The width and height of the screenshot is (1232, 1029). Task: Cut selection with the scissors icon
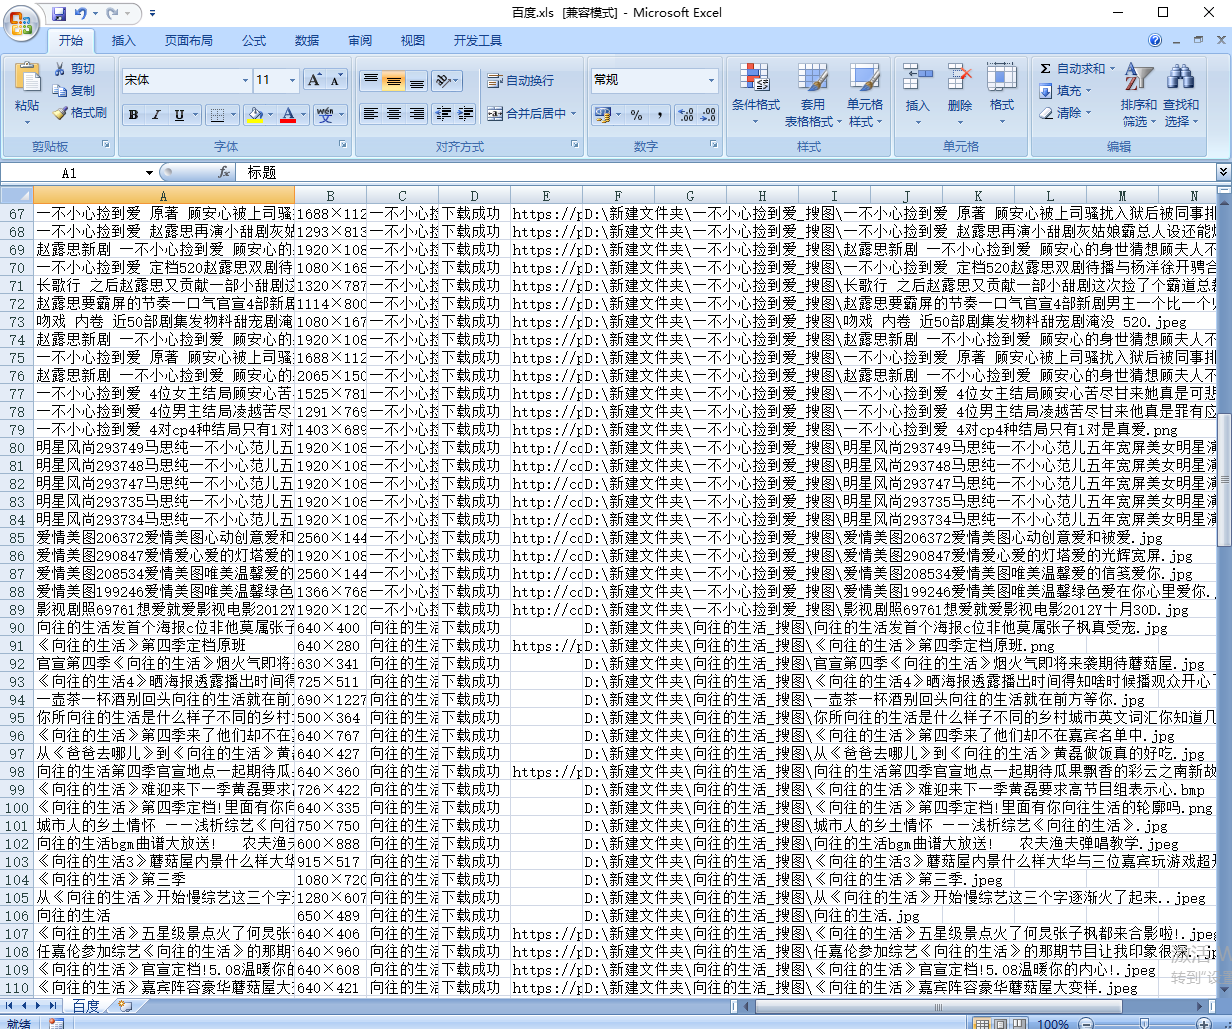tap(60, 68)
